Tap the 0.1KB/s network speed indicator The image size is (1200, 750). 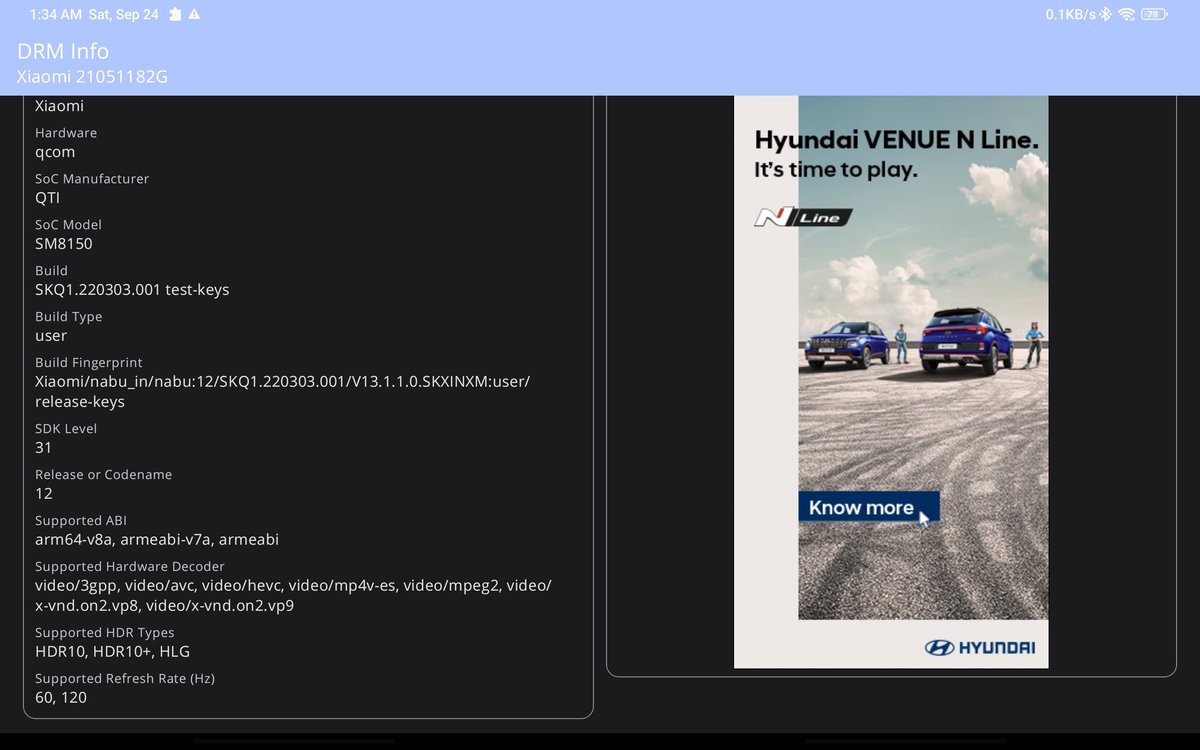(x=1071, y=14)
